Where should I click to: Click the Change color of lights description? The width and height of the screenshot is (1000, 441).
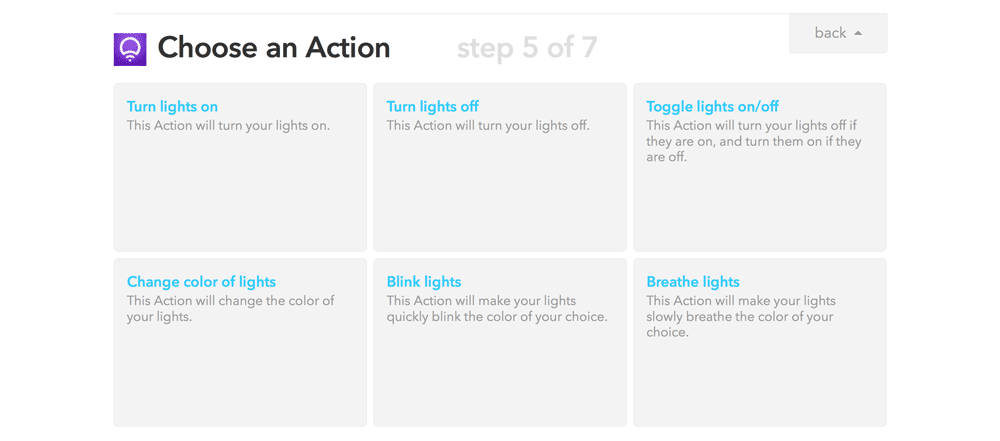click(230, 309)
